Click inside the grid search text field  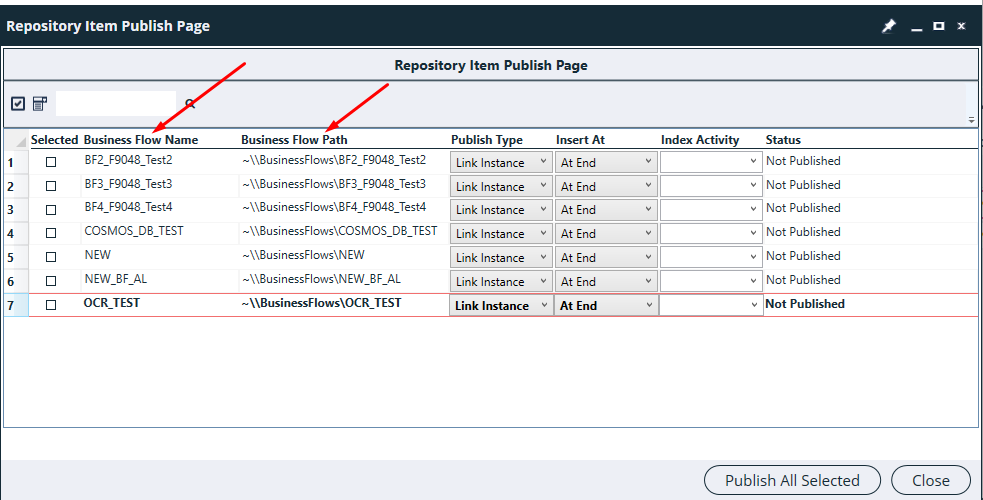tap(115, 103)
